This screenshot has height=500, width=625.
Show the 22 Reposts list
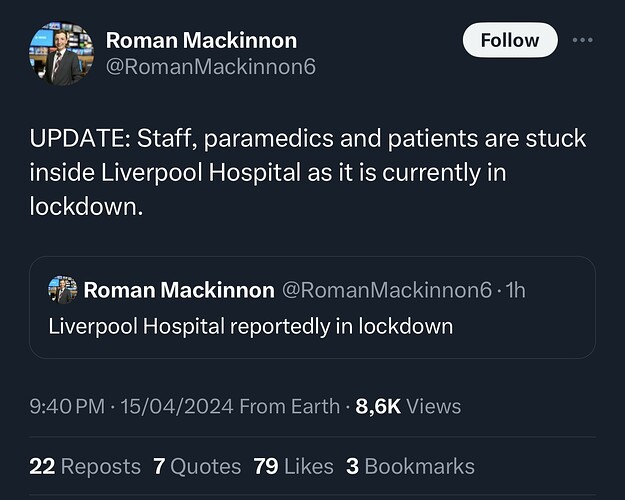pos(85,466)
